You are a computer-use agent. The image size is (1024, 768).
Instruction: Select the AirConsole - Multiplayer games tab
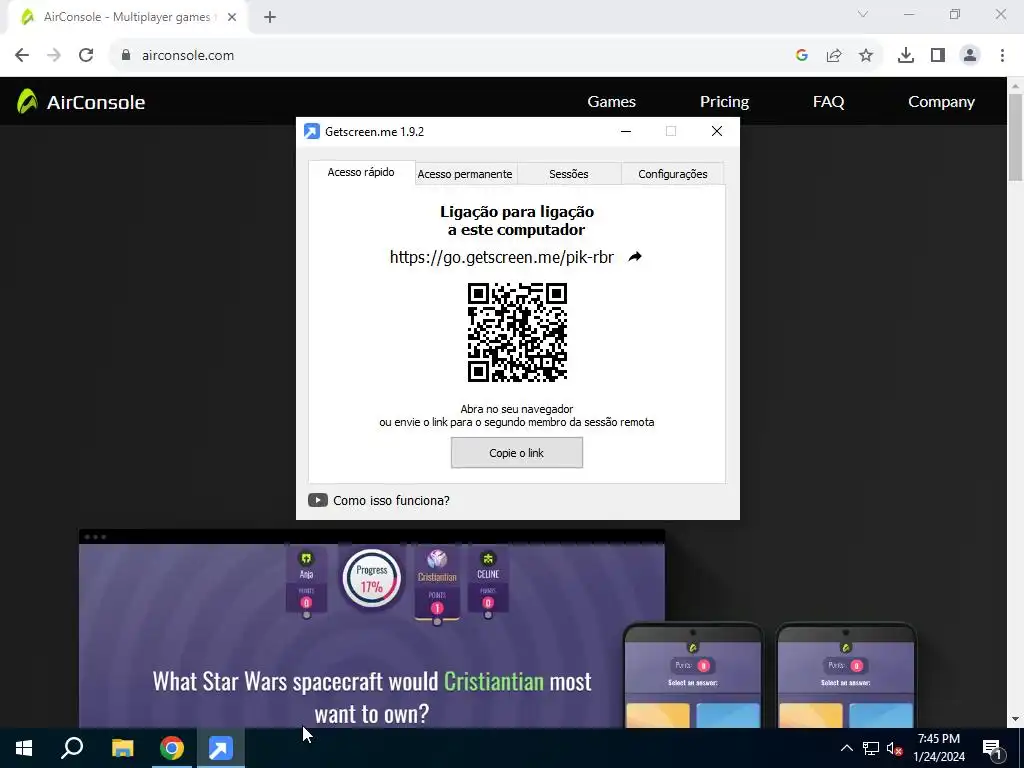click(127, 18)
